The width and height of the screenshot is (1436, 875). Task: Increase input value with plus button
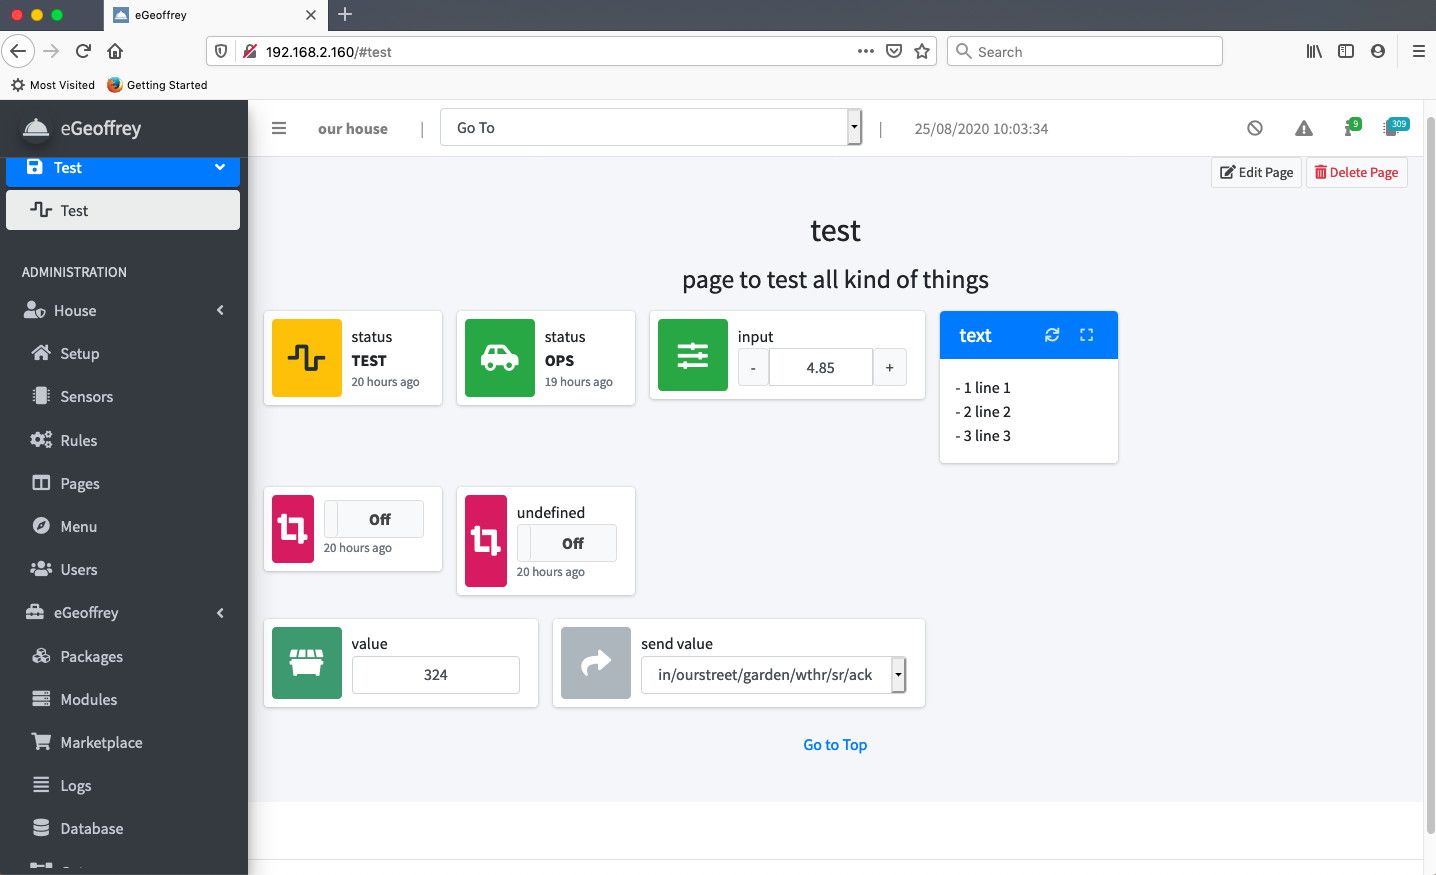click(x=890, y=367)
